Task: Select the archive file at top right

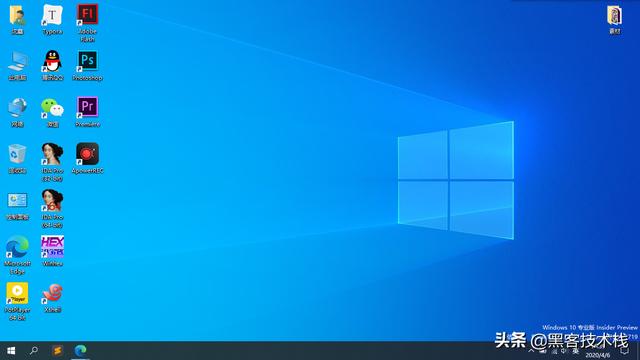Action: tap(615, 20)
